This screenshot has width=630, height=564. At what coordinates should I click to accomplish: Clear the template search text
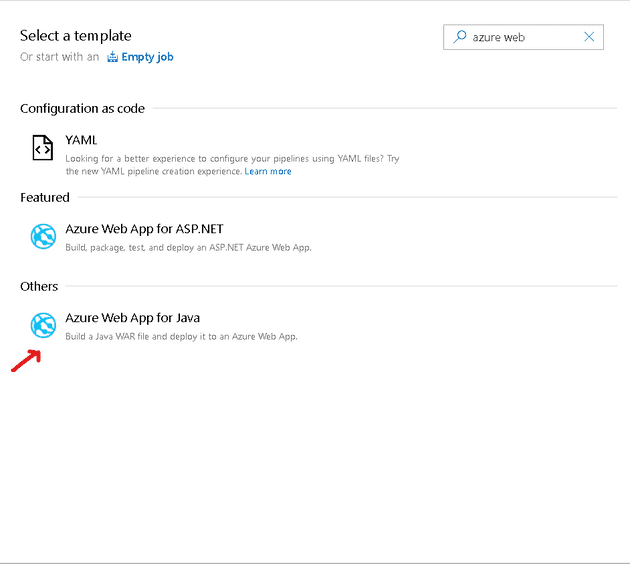point(589,37)
